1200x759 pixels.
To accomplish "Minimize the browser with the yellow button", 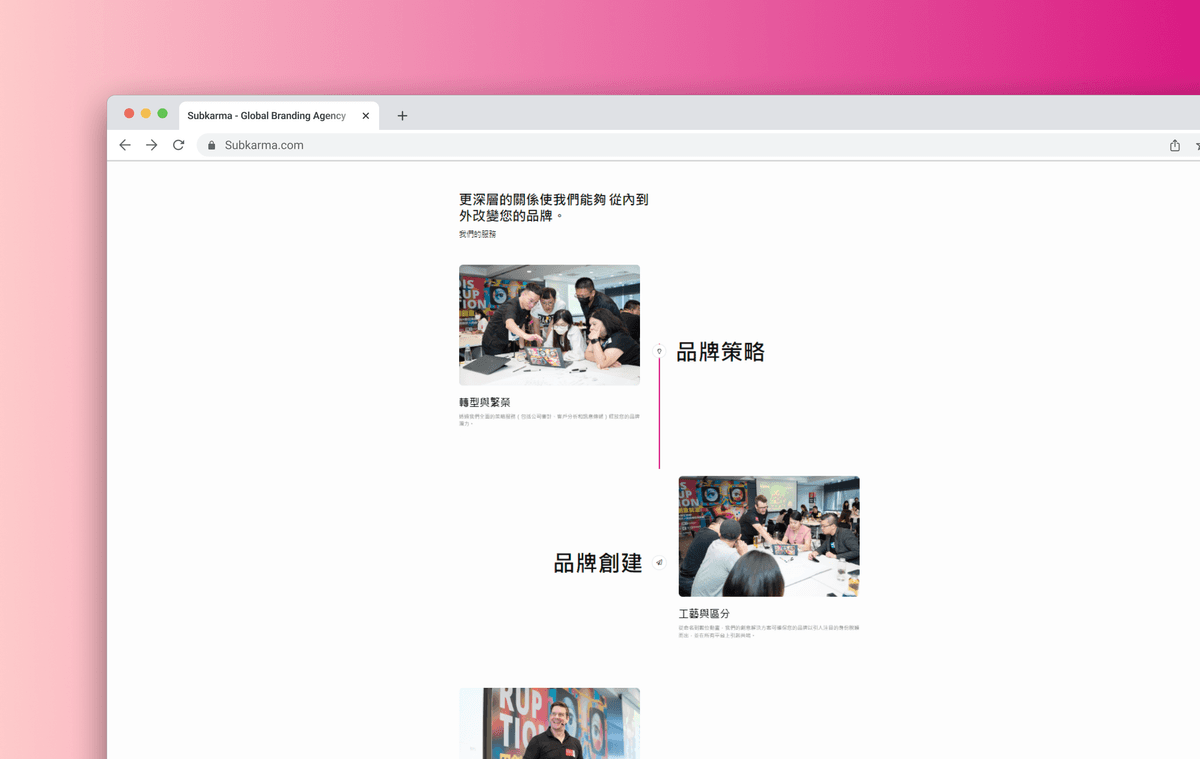I will point(146,114).
